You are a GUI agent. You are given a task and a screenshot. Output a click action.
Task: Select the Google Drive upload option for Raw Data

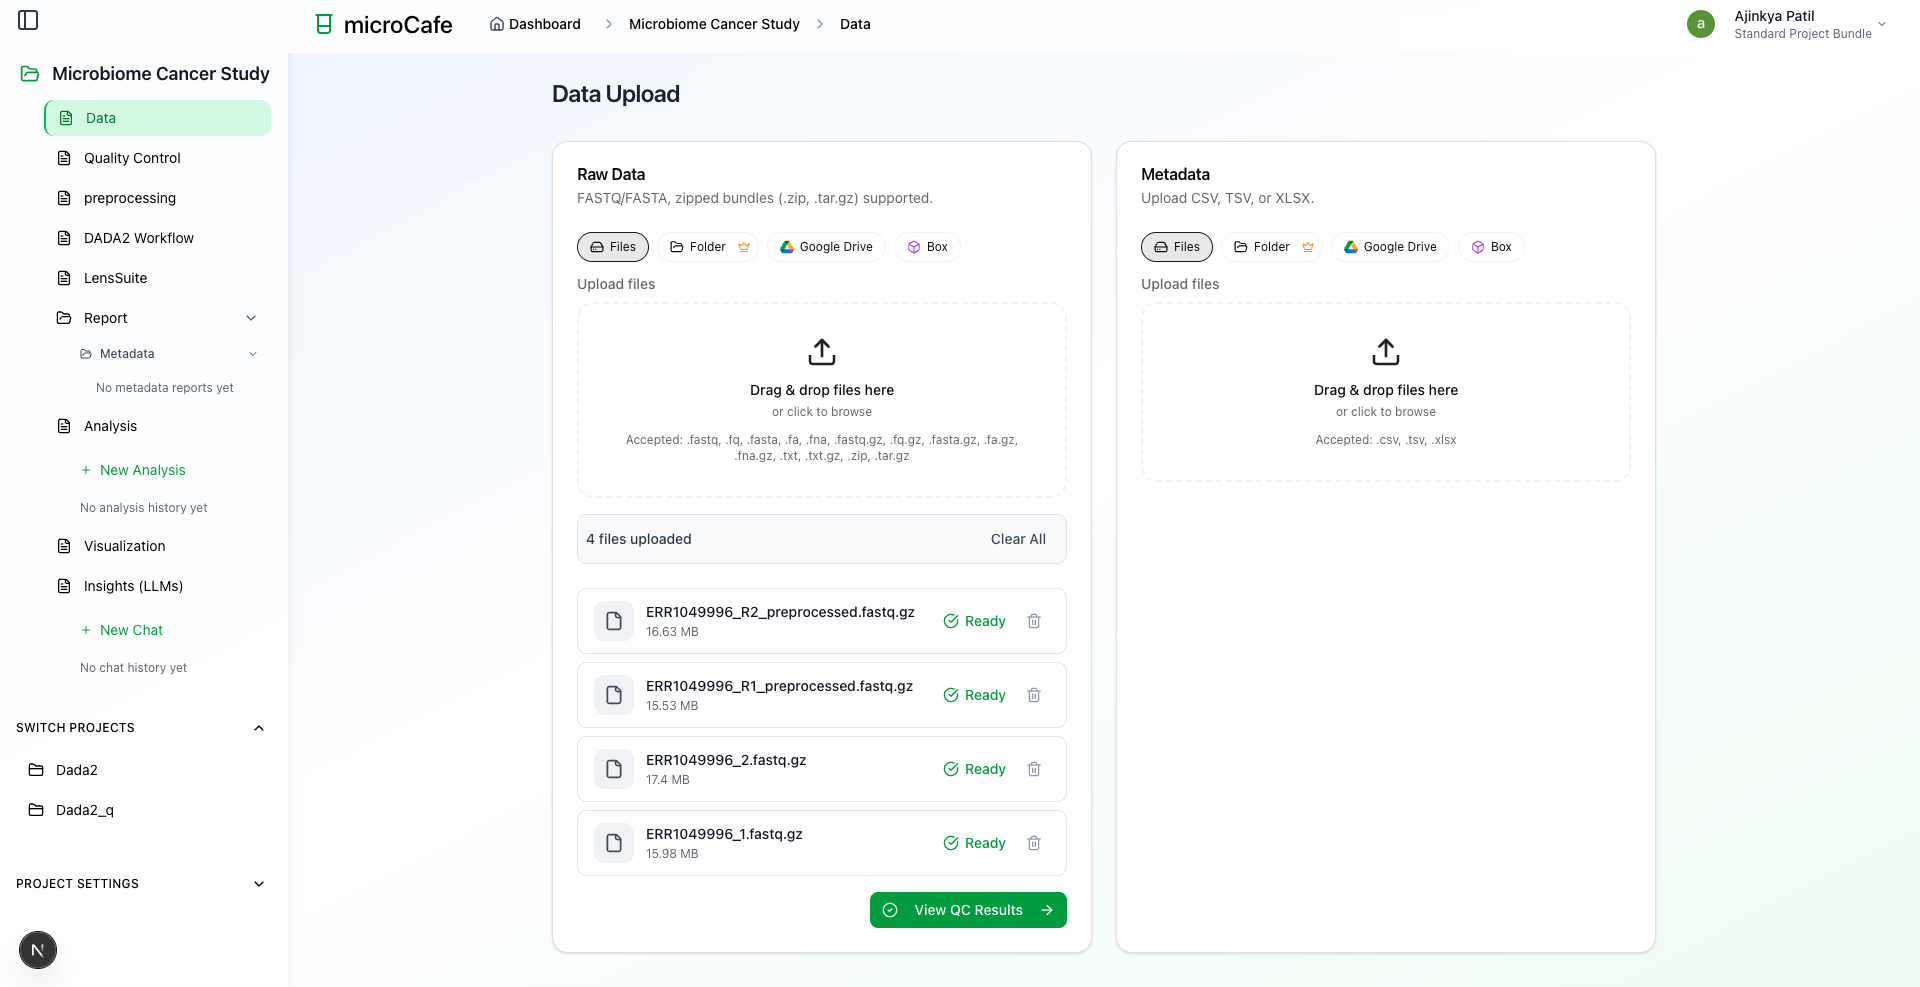[x=826, y=247]
